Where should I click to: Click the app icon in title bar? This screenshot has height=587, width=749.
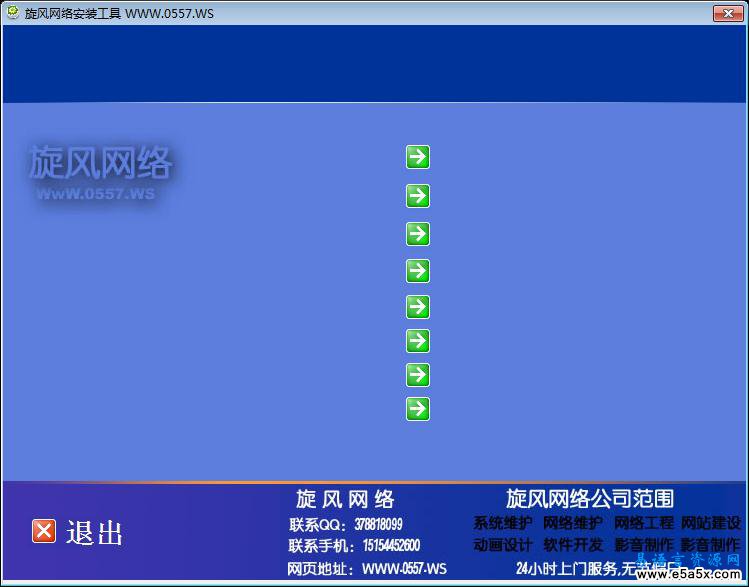[13, 13]
